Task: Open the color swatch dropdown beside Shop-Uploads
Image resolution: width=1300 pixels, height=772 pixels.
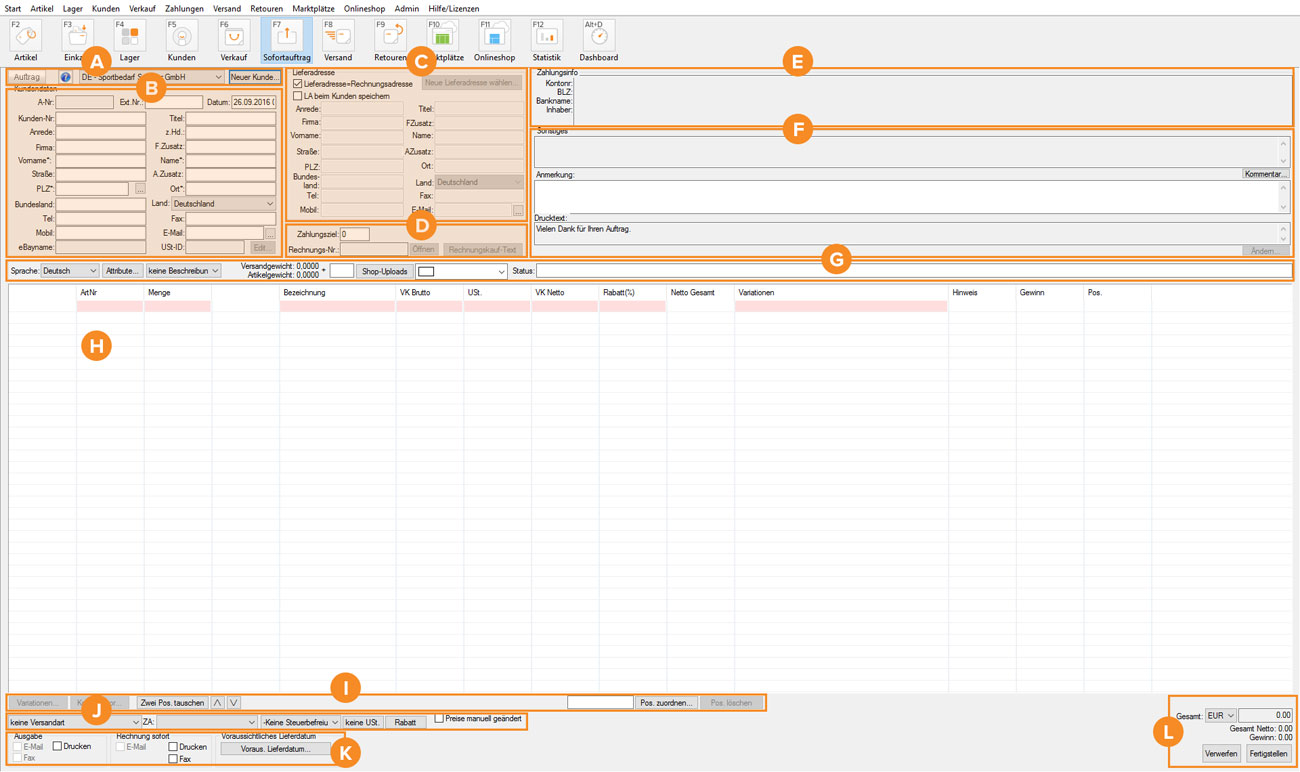Action: pyautogui.click(x=461, y=271)
